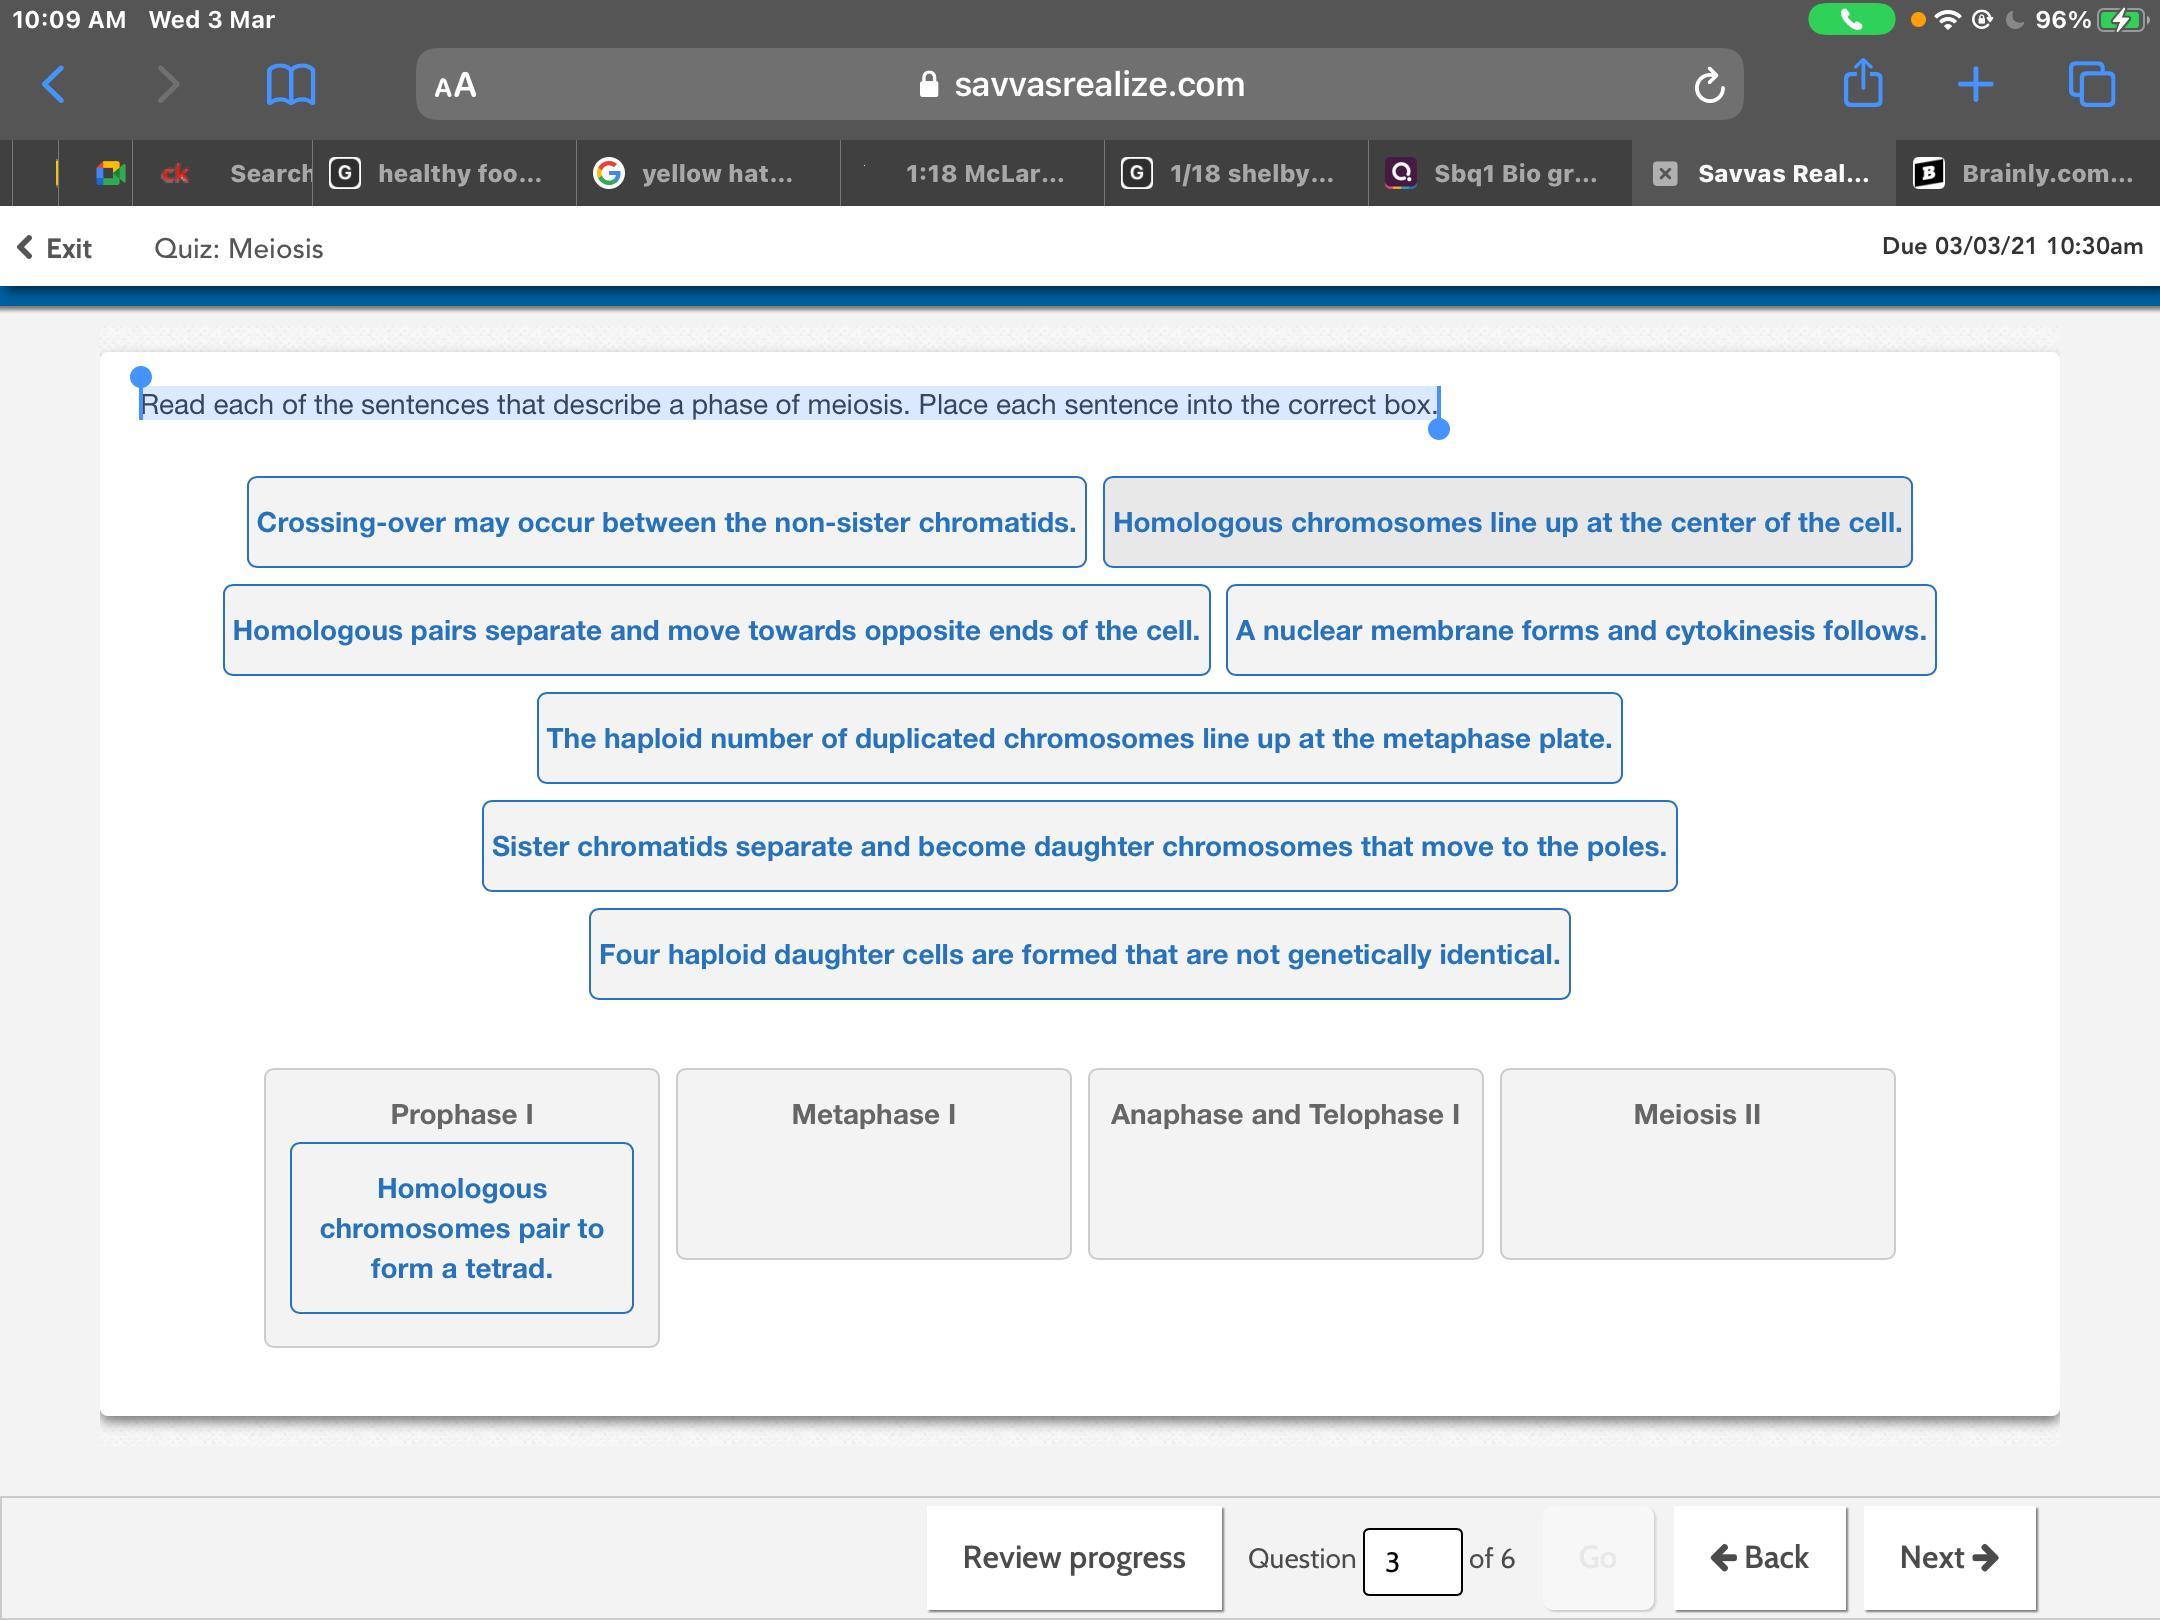Image resolution: width=2160 pixels, height=1620 pixels.
Task: Close the Savvas Realize tab
Action: tap(1665, 174)
